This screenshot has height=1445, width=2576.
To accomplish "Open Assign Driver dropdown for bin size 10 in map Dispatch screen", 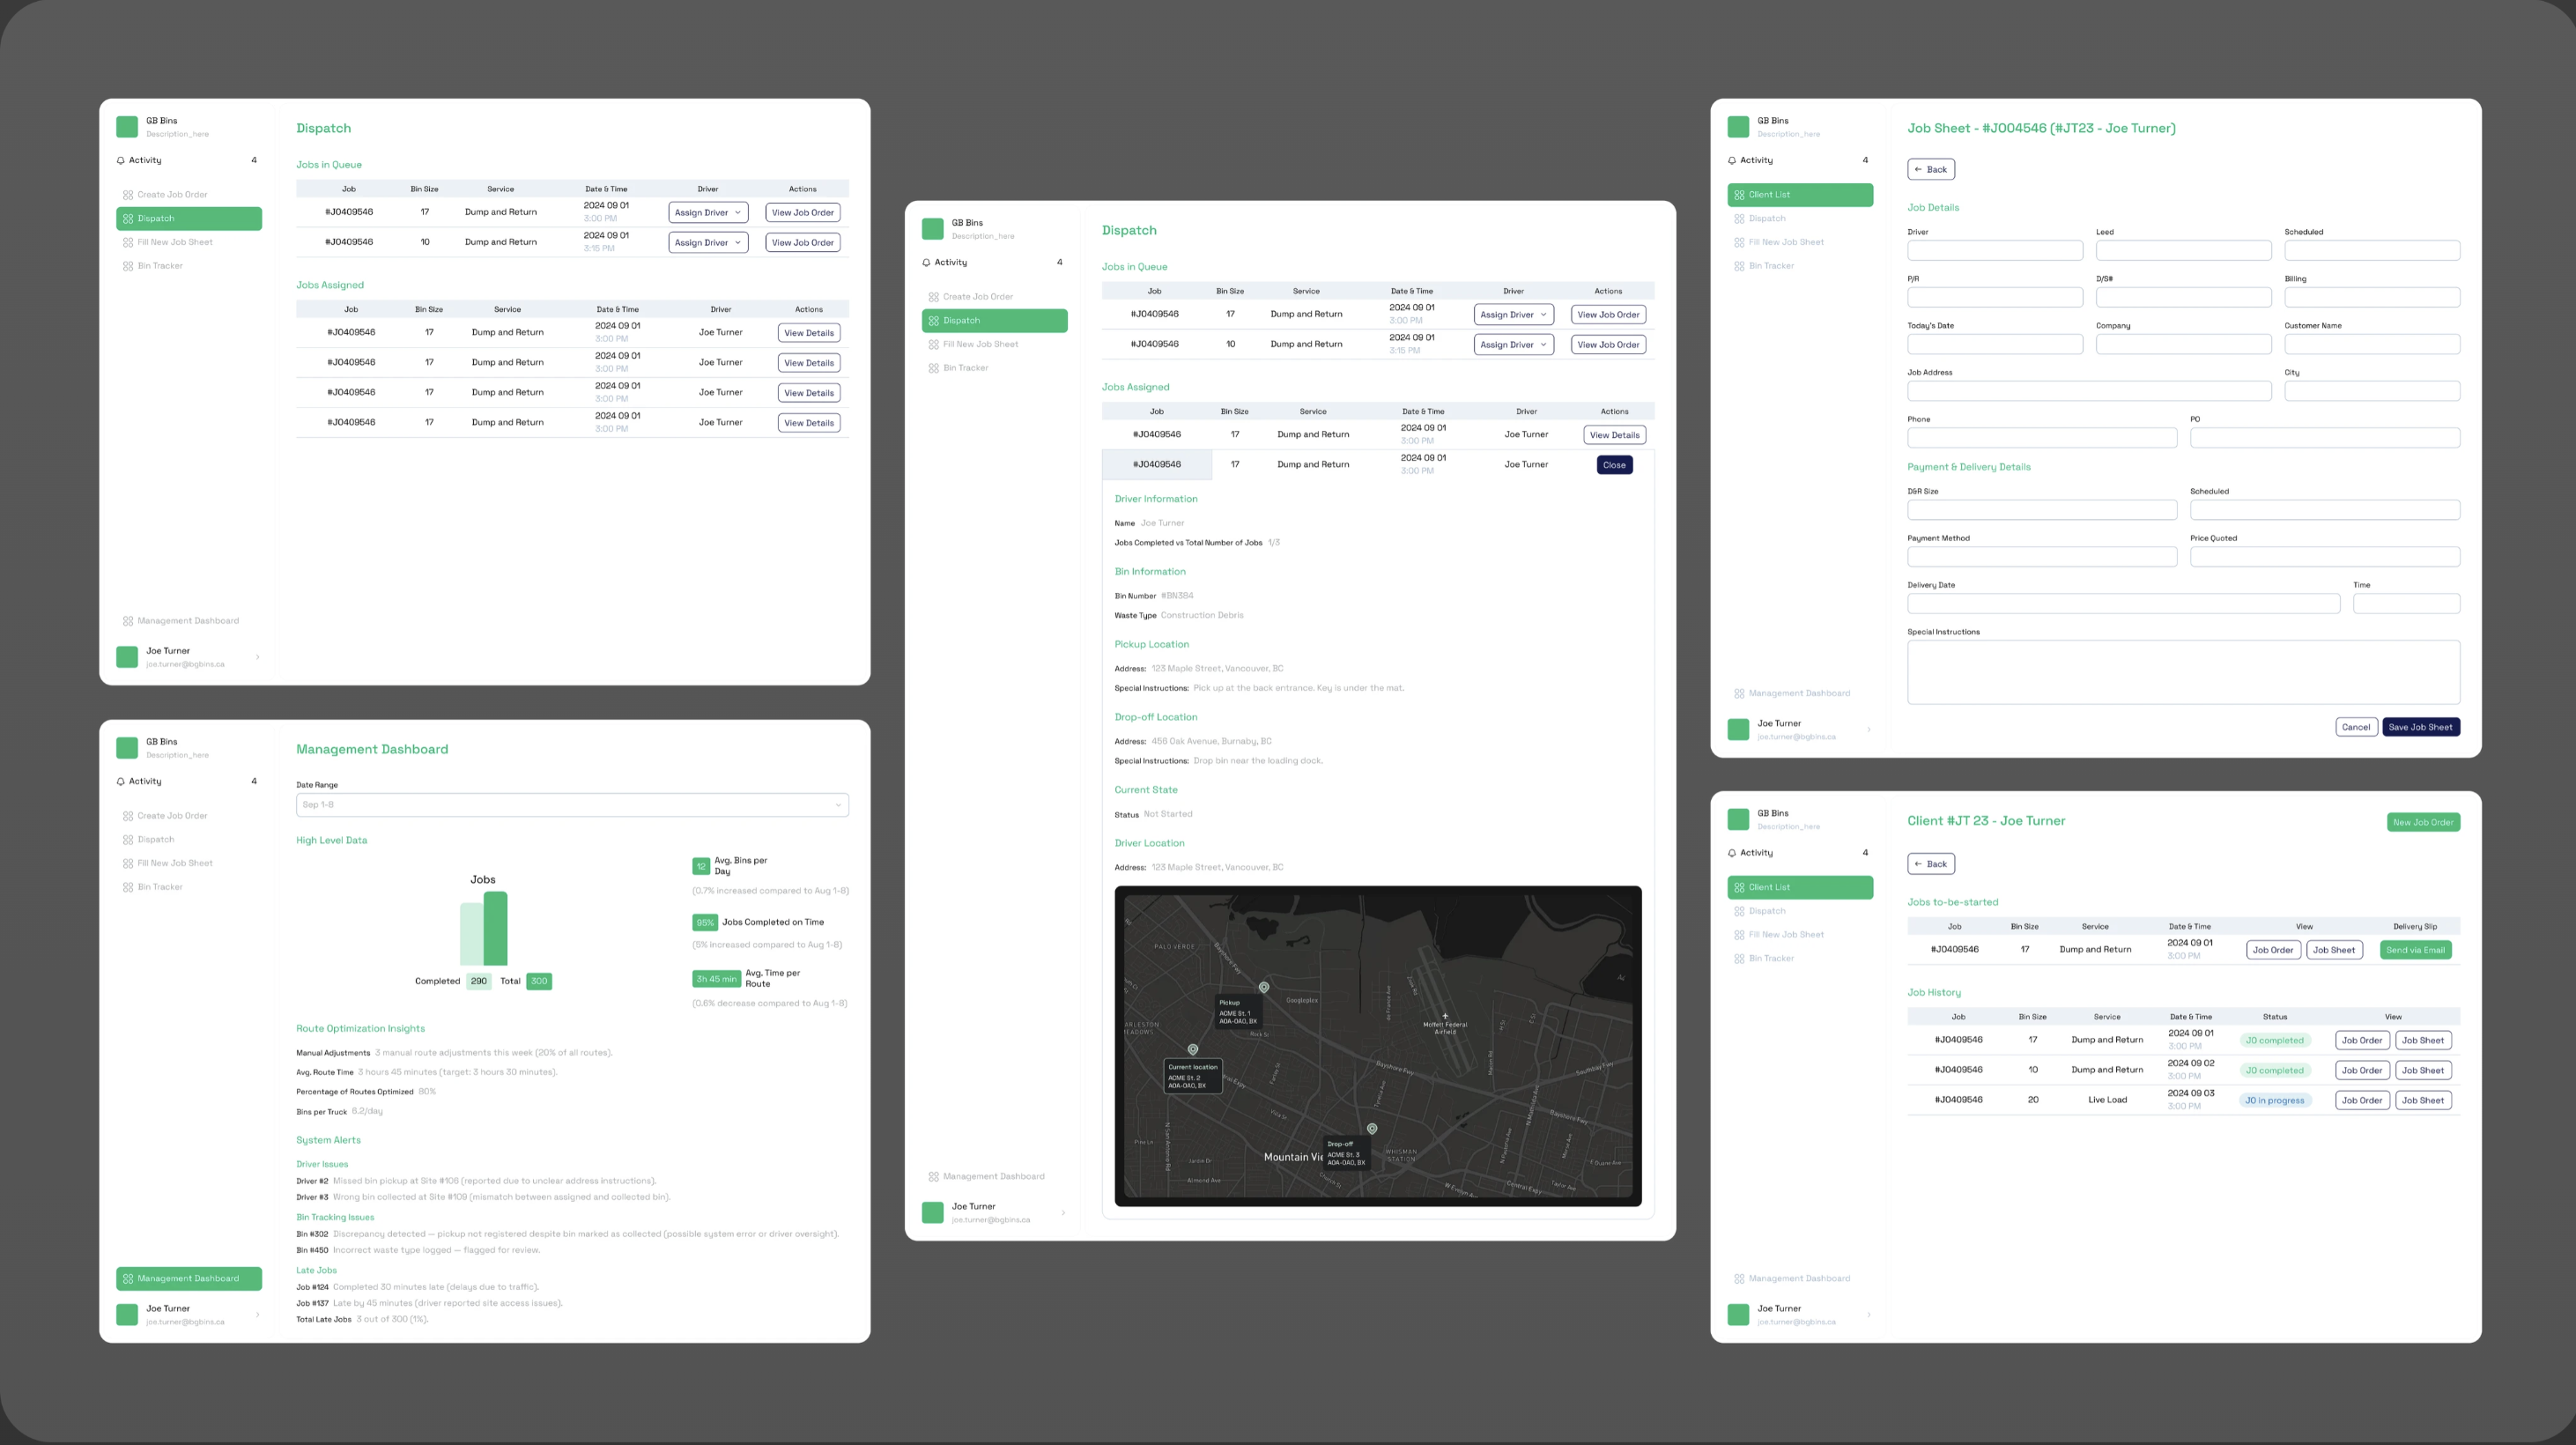I will [1513, 344].
